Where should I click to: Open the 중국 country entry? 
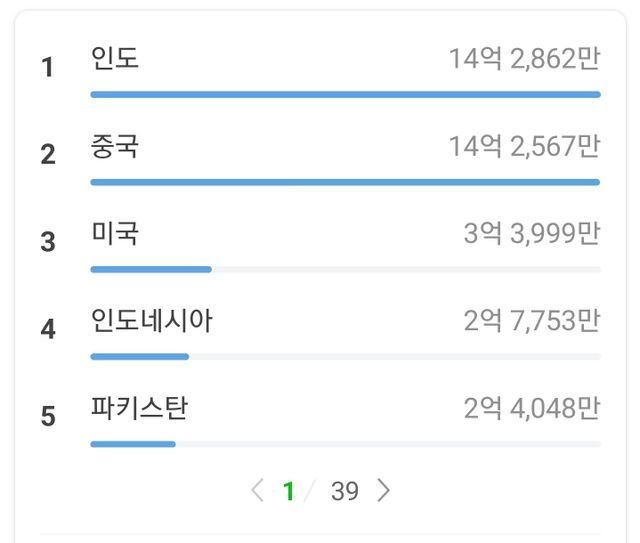[115, 147]
